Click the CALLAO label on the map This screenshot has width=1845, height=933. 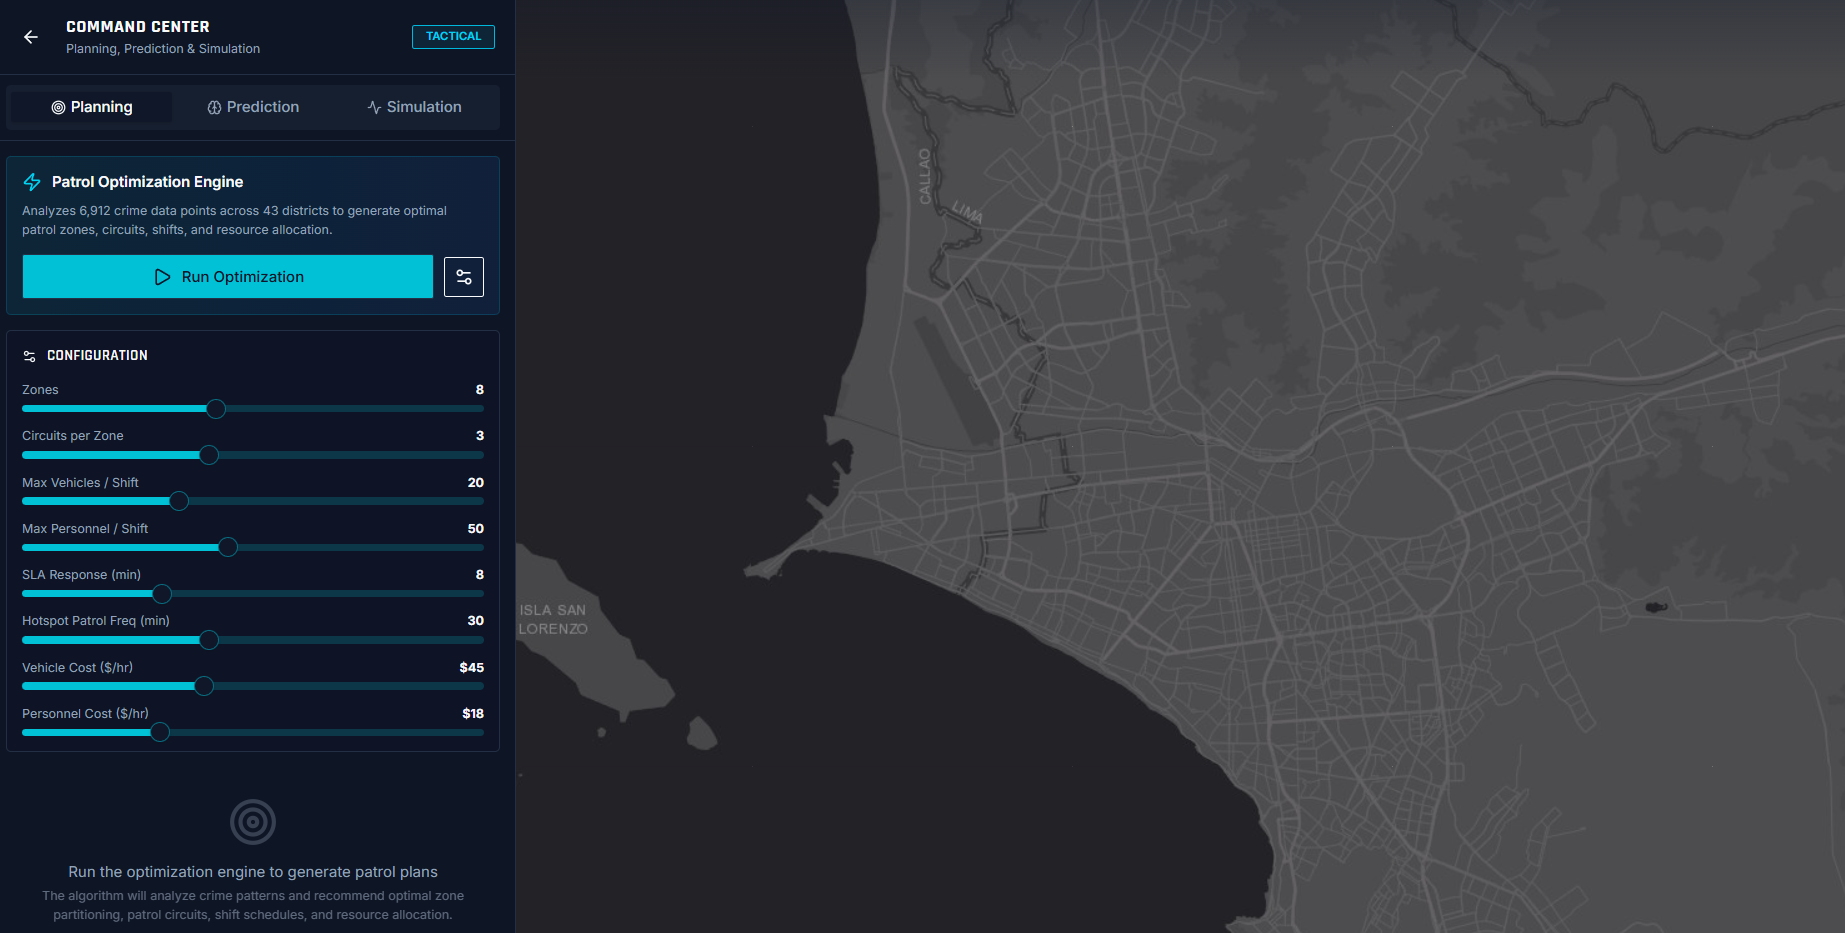[x=925, y=176]
